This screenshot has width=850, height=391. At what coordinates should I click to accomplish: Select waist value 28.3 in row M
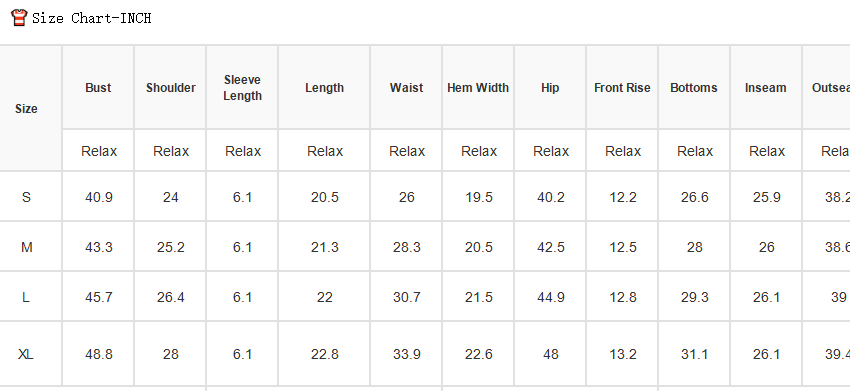point(407,248)
